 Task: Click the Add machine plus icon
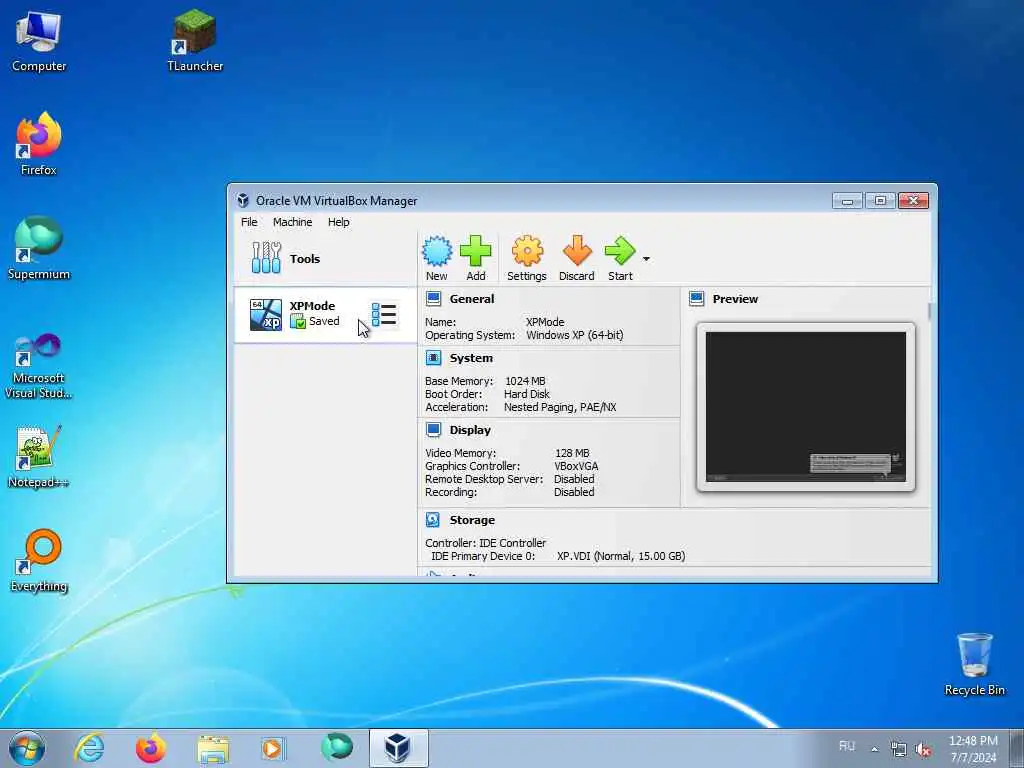(475, 251)
